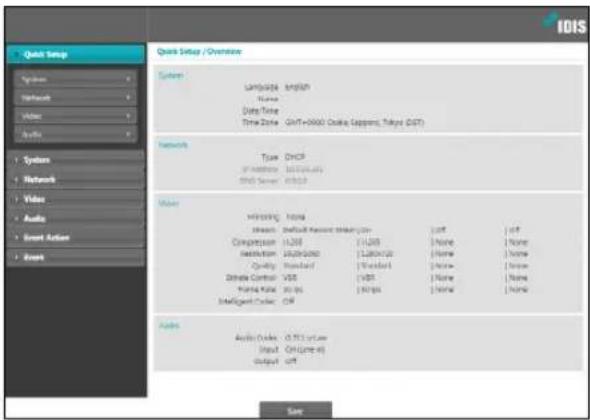Click the Intelligent Codec value Off
The height and width of the screenshot is (420, 590).
(288, 301)
